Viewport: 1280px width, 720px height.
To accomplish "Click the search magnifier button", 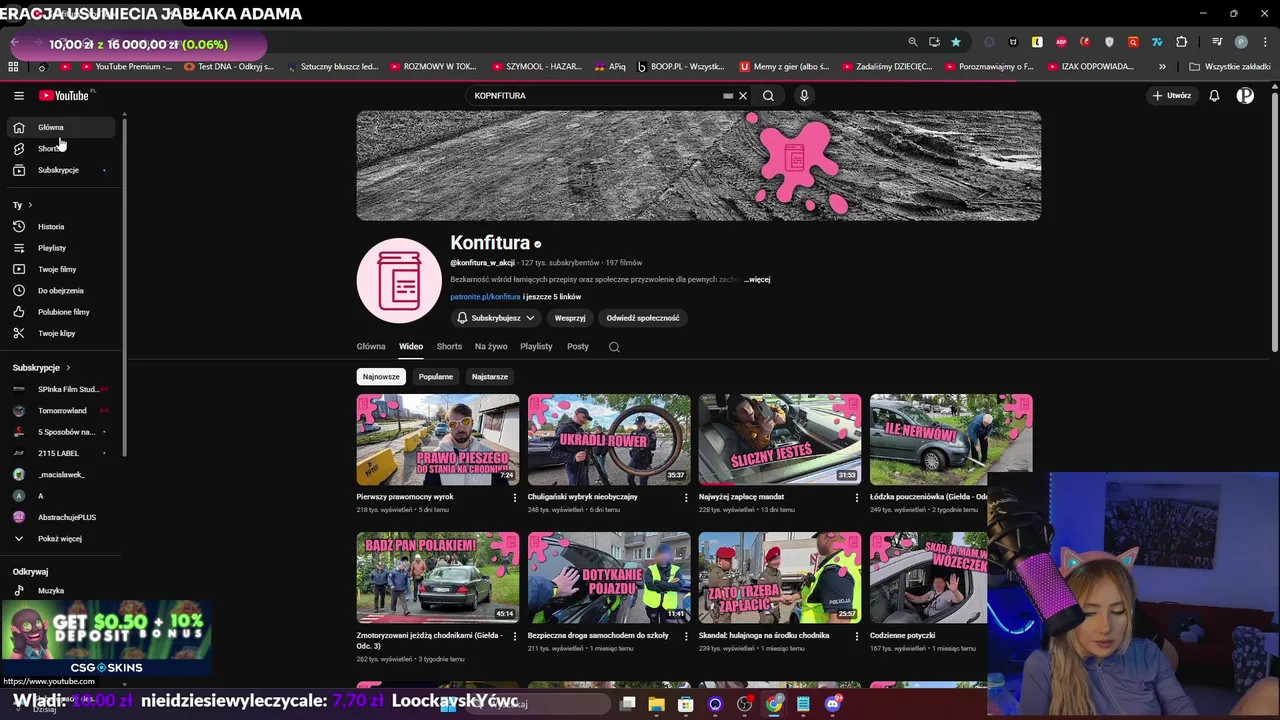I will pos(768,96).
